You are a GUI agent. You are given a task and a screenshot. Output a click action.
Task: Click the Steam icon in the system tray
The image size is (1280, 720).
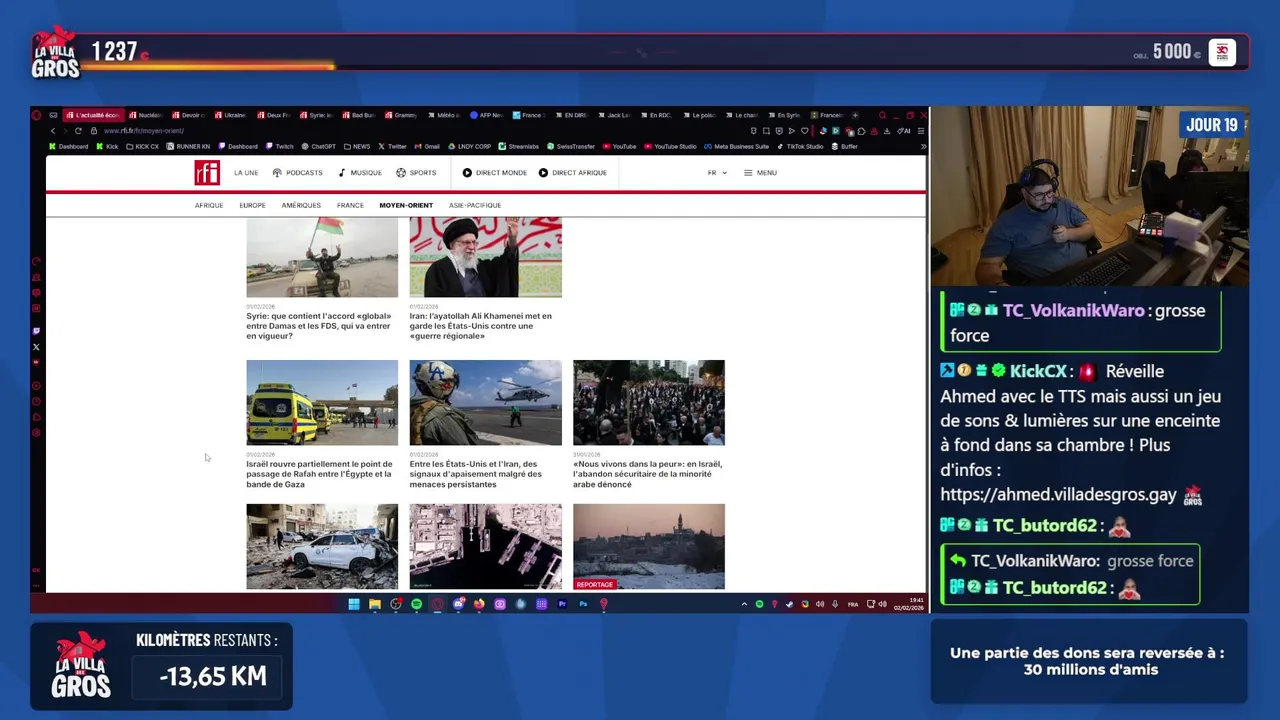click(789, 604)
